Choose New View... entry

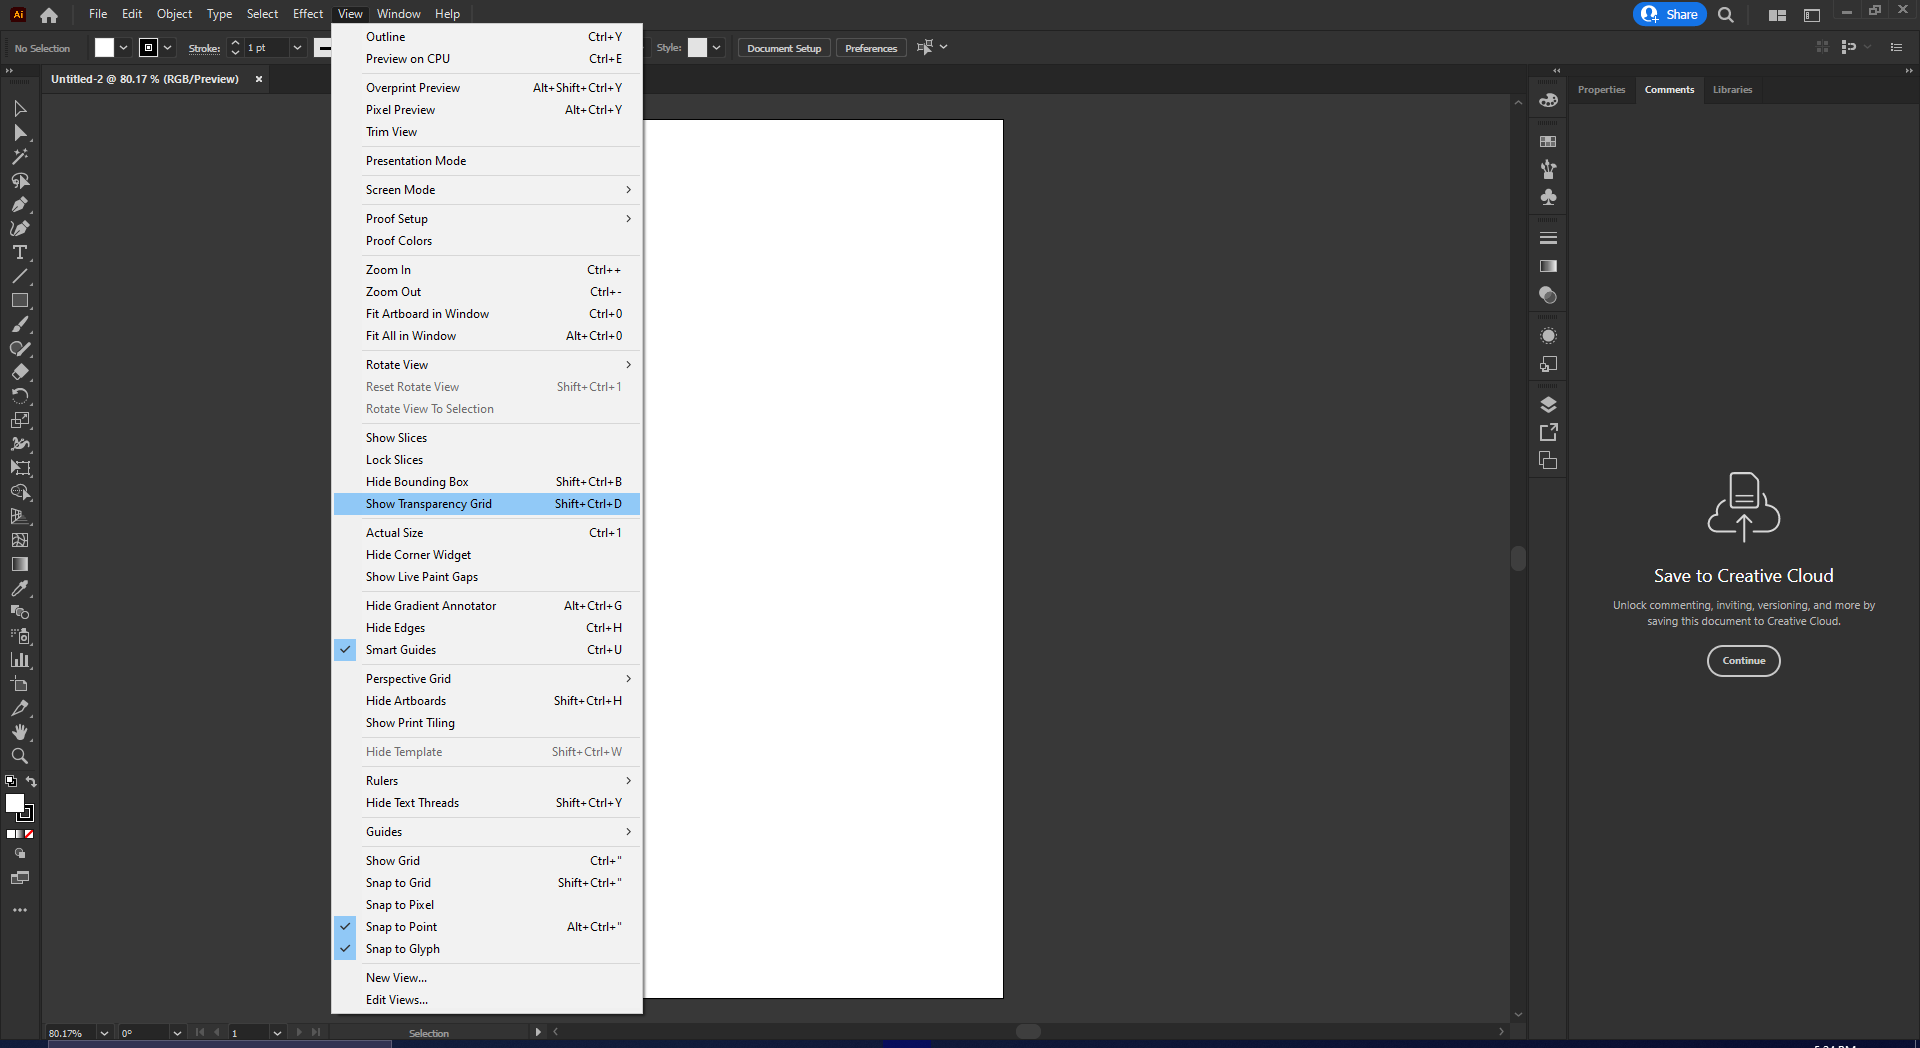pos(487,978)
